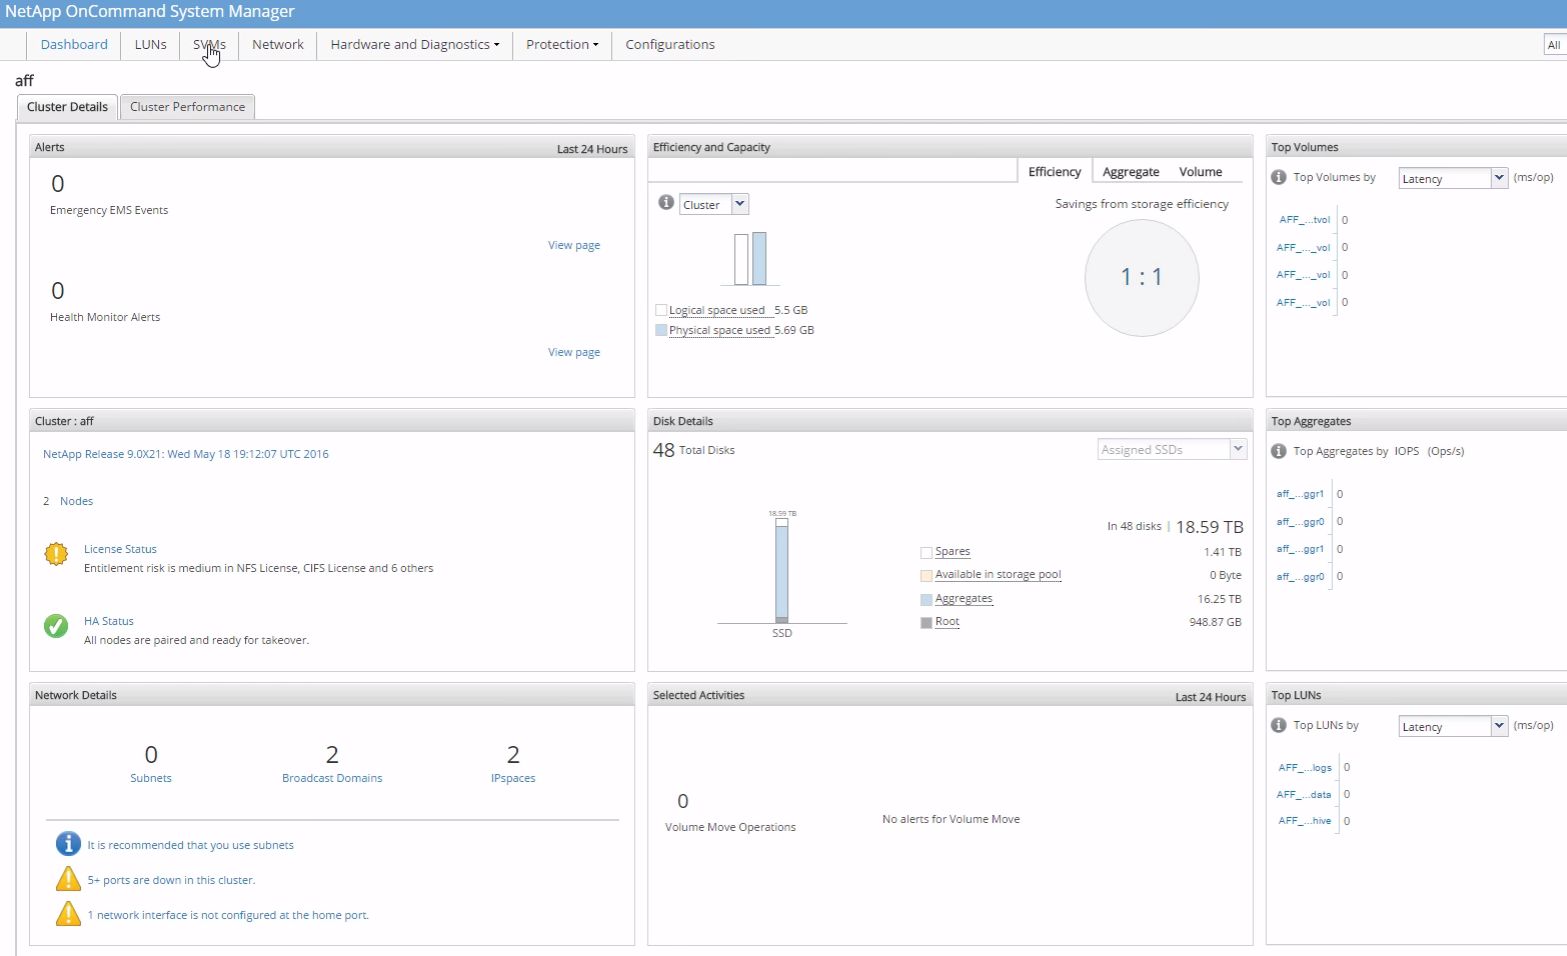The image size is (1567, 956).
Task: Click the 1:1 savings ratio circle
Action: tap(1141, 277)
